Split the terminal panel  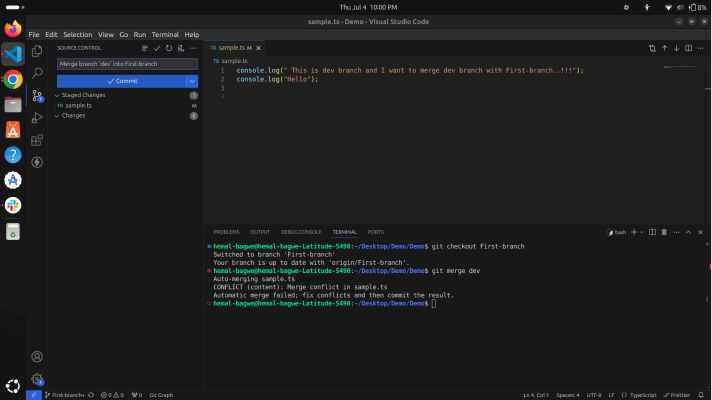tap(652, 232)
